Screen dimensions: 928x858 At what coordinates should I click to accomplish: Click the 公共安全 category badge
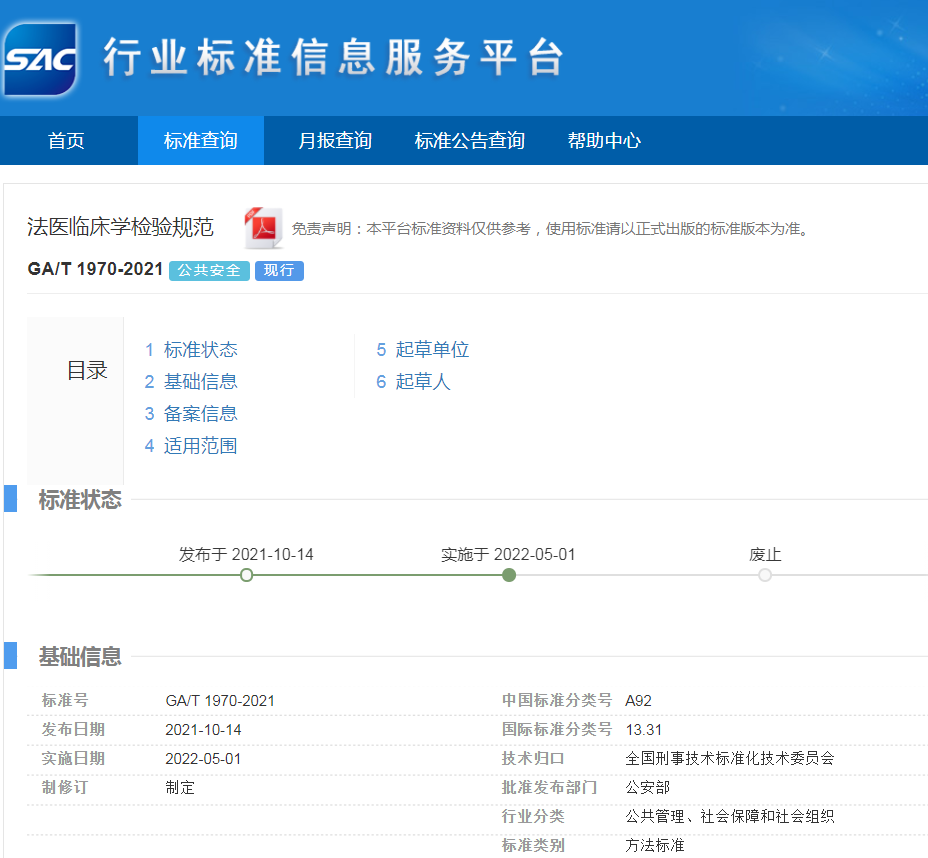209,270
